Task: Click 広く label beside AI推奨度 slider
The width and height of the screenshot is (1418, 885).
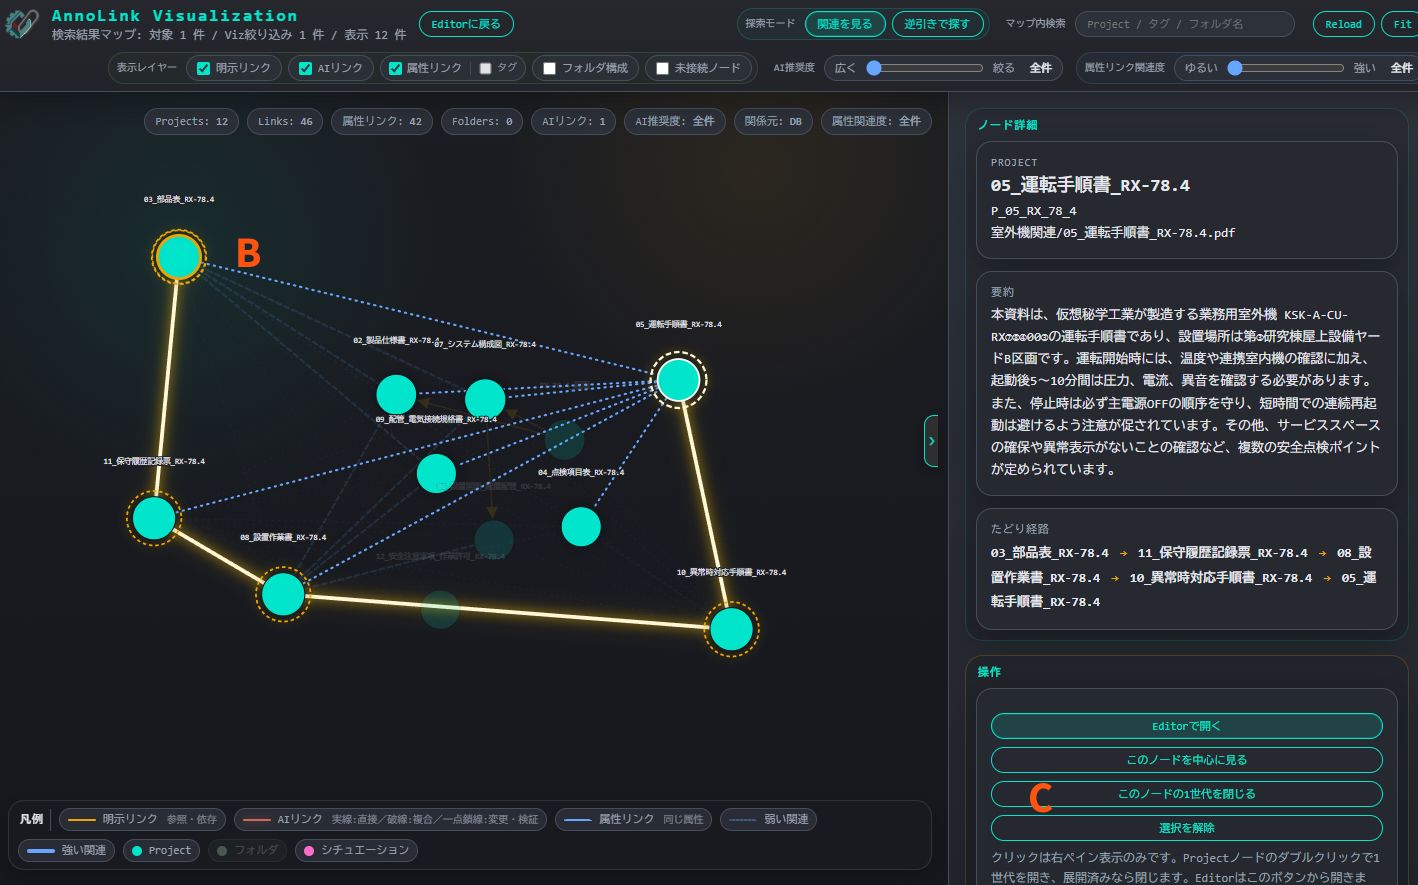Action: (x=845, y=68)
